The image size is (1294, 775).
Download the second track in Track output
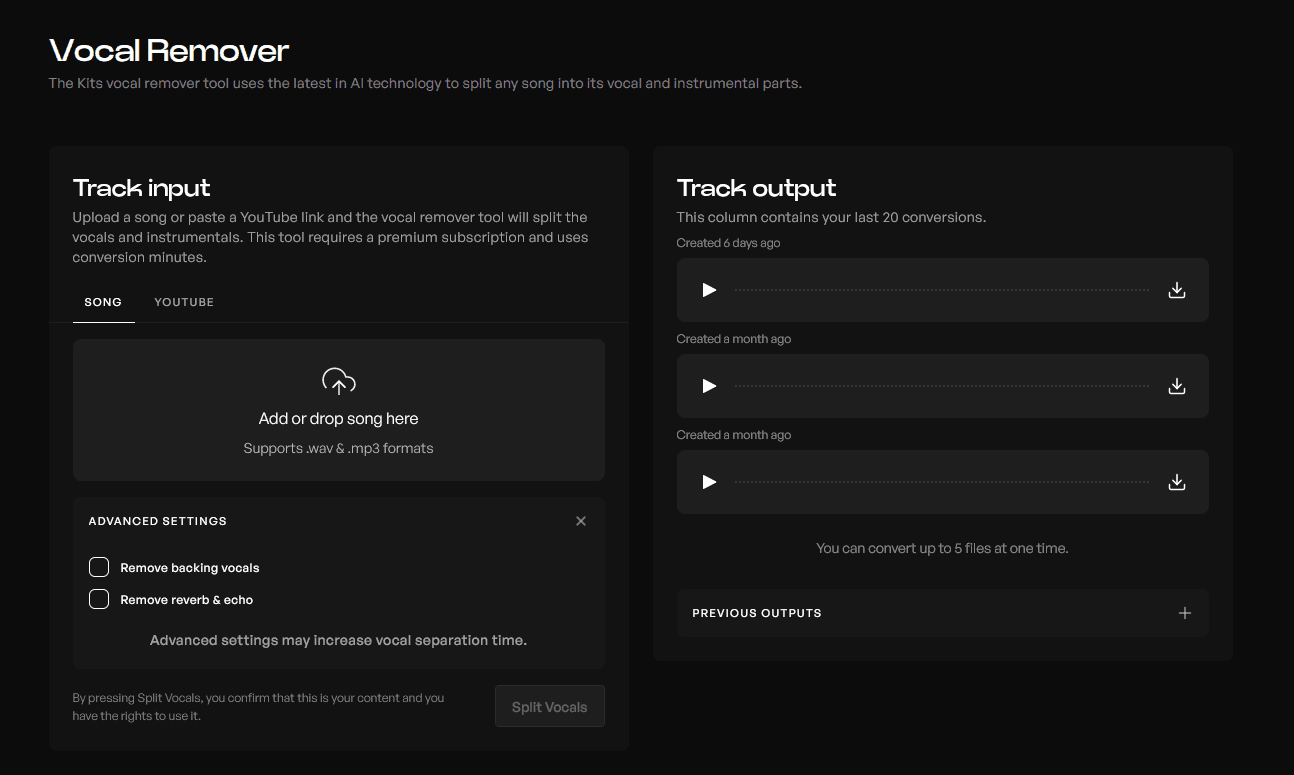[1177, 386]
